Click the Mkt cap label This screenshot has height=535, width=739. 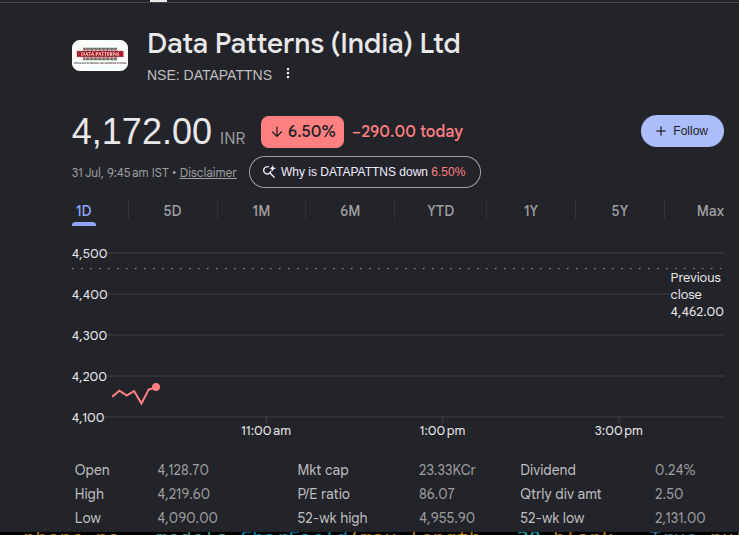pyautogui.click(x=323, y=470)
